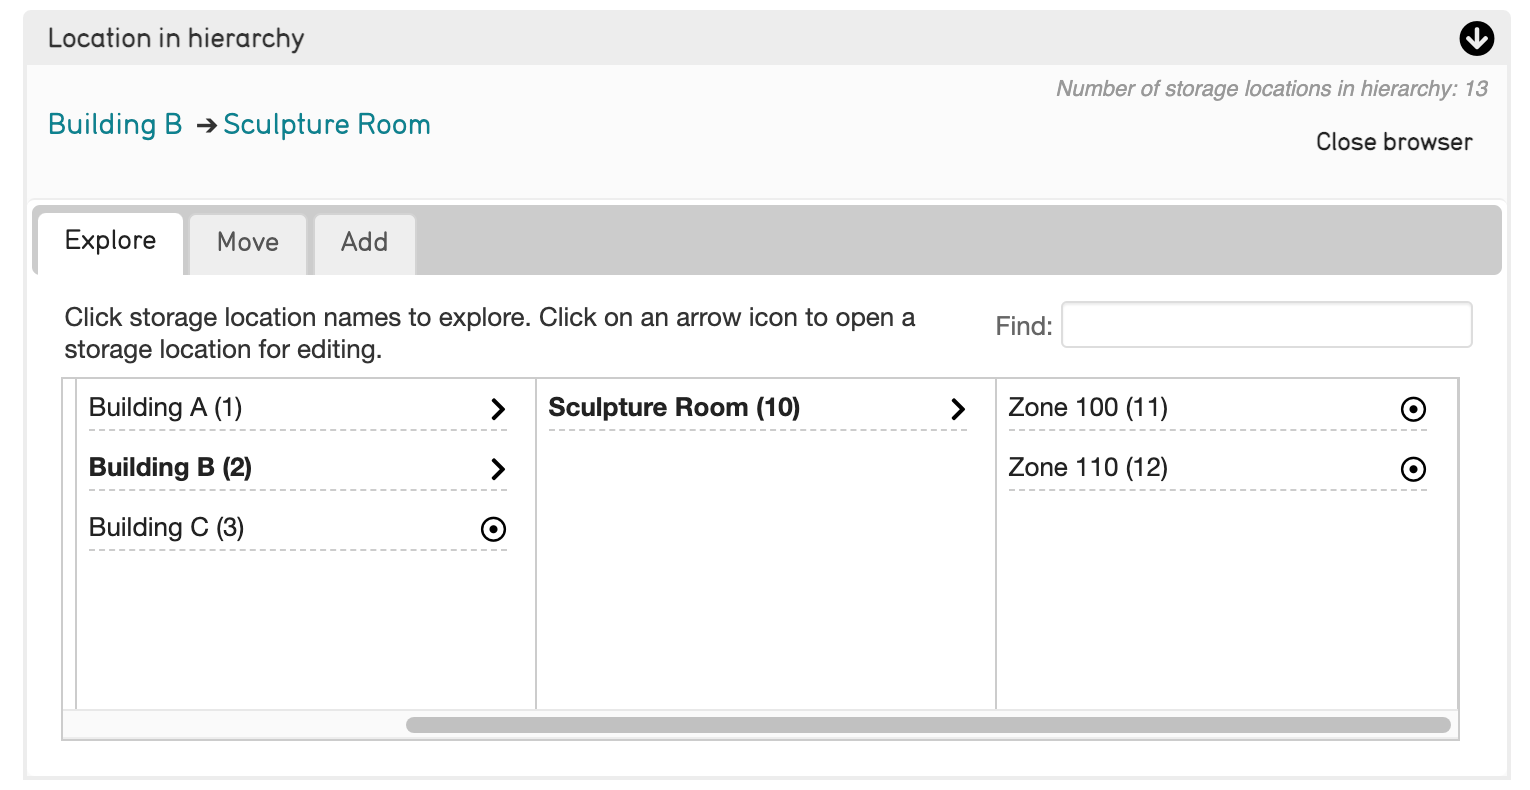Click the Building B breadcrumb link
Viewport: 1530px width, 790px height.
115,125
